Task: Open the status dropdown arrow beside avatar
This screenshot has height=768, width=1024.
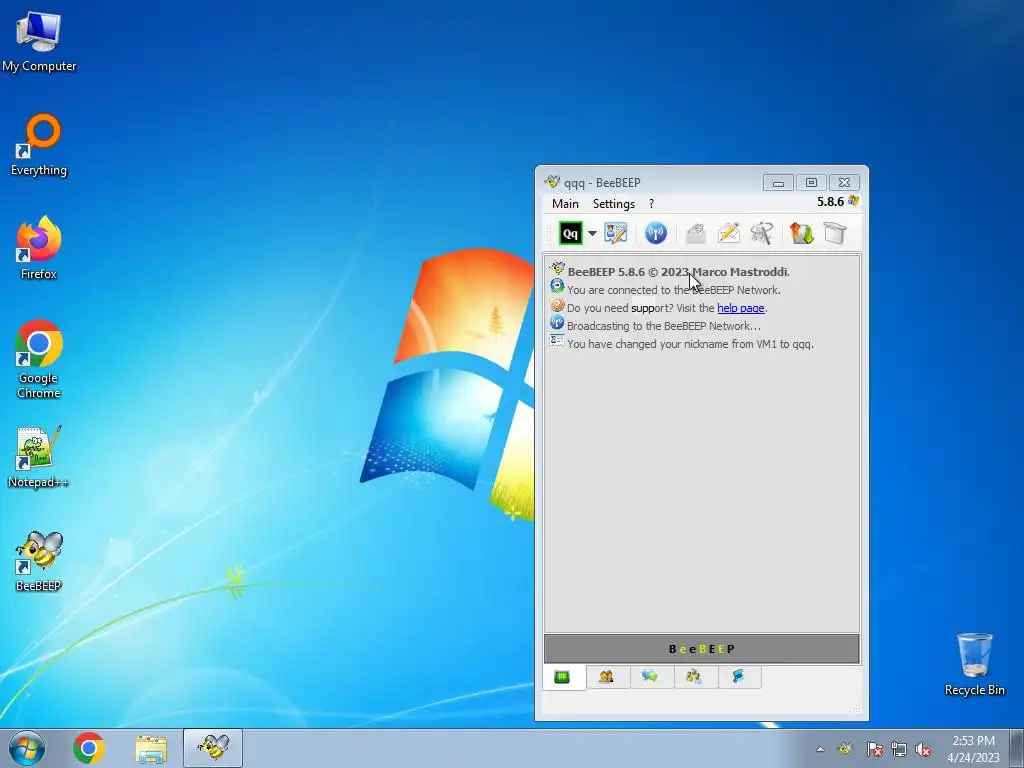Action: [x=592, y=233]
